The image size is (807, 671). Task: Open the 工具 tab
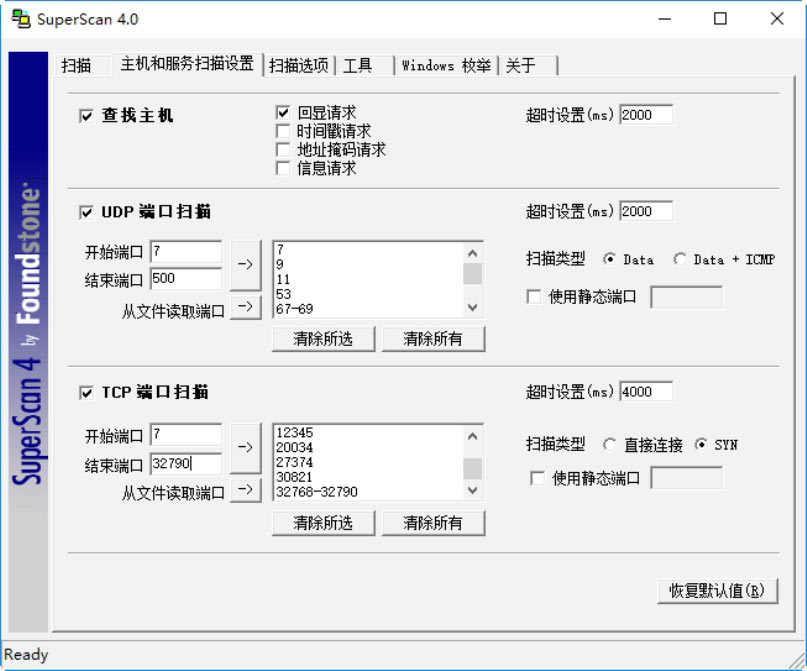[357, 65]
